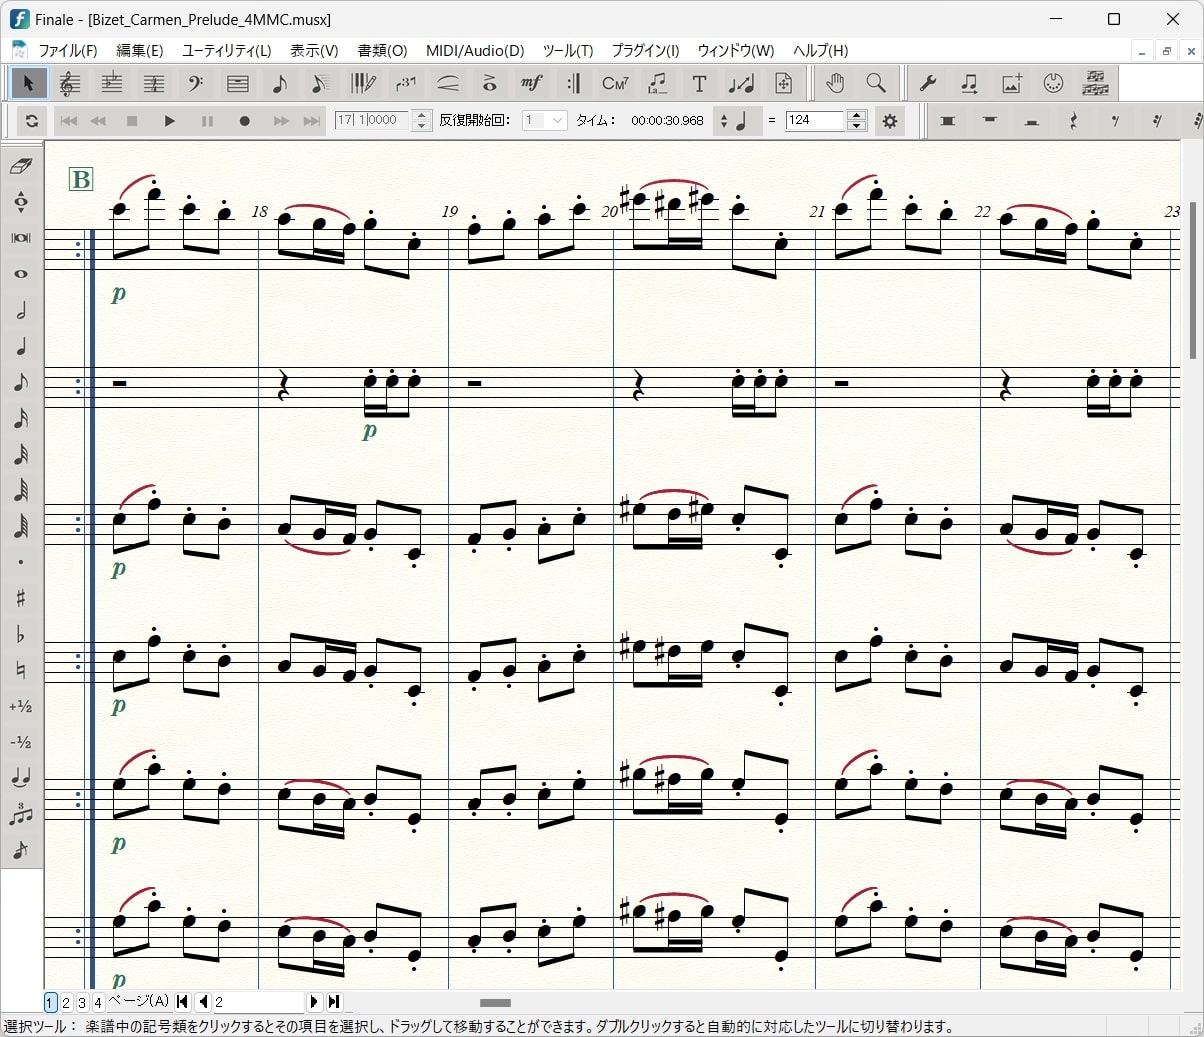
Task: Toggle the augmentation dot tool
Action: 21,562
